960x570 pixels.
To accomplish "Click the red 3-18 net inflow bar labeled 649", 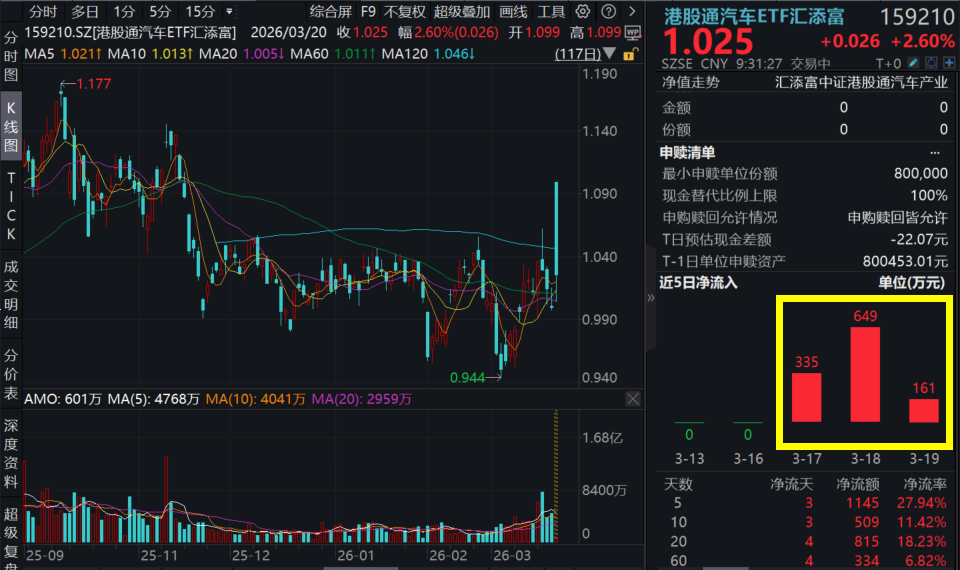I will tap(865, 374).
